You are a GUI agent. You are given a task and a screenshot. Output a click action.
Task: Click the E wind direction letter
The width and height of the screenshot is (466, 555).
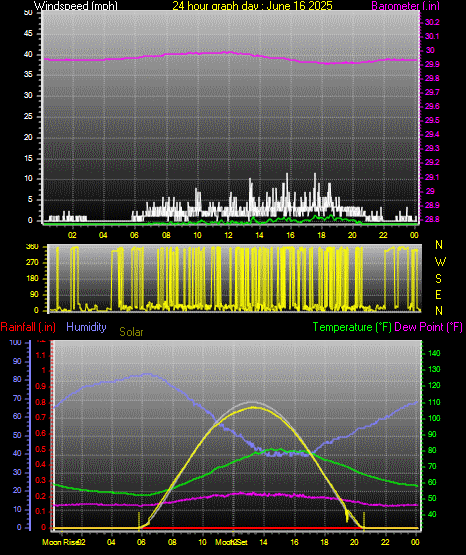(x=438, y=295)
